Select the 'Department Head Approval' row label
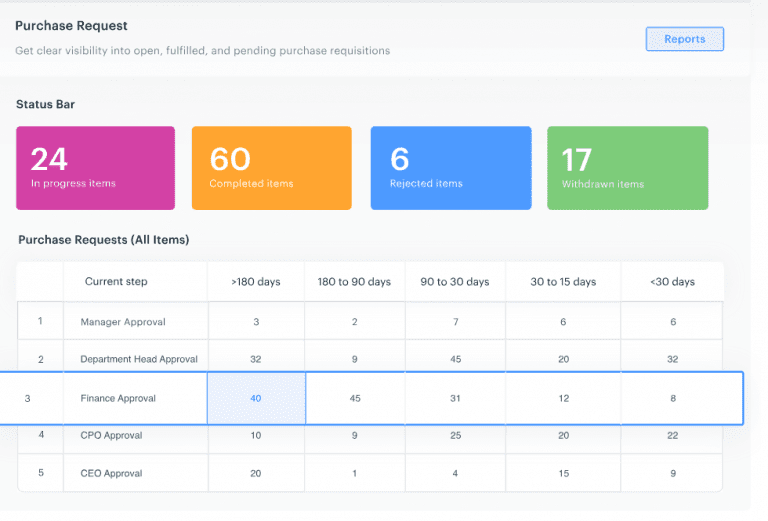Image resolution: width=768 pixels, height=521 pixels. click(x=139, y=359)
